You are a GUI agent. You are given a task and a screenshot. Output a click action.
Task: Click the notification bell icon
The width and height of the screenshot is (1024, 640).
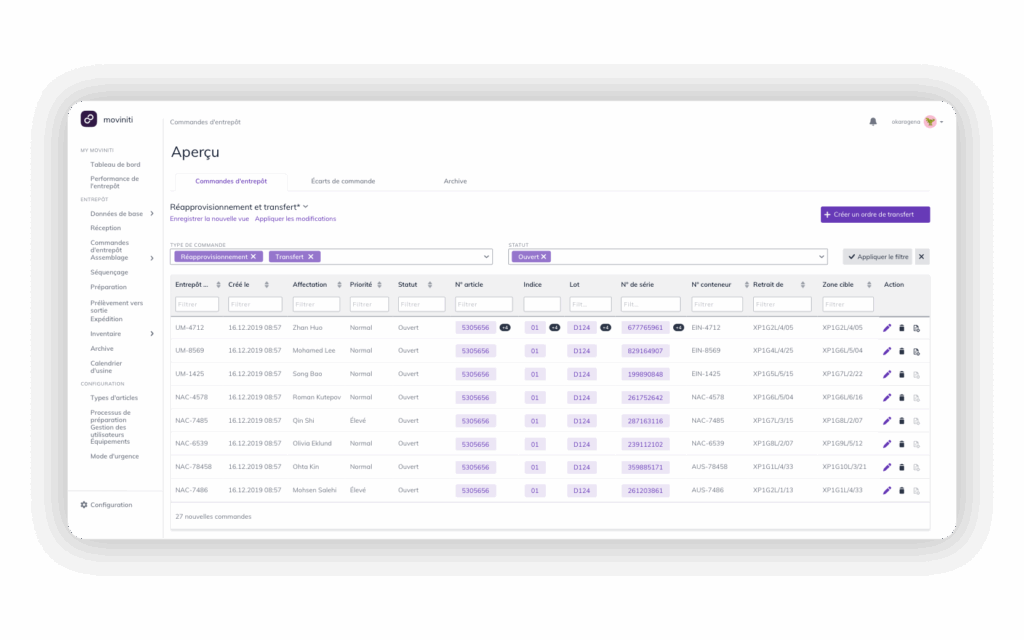click(873, 122)
